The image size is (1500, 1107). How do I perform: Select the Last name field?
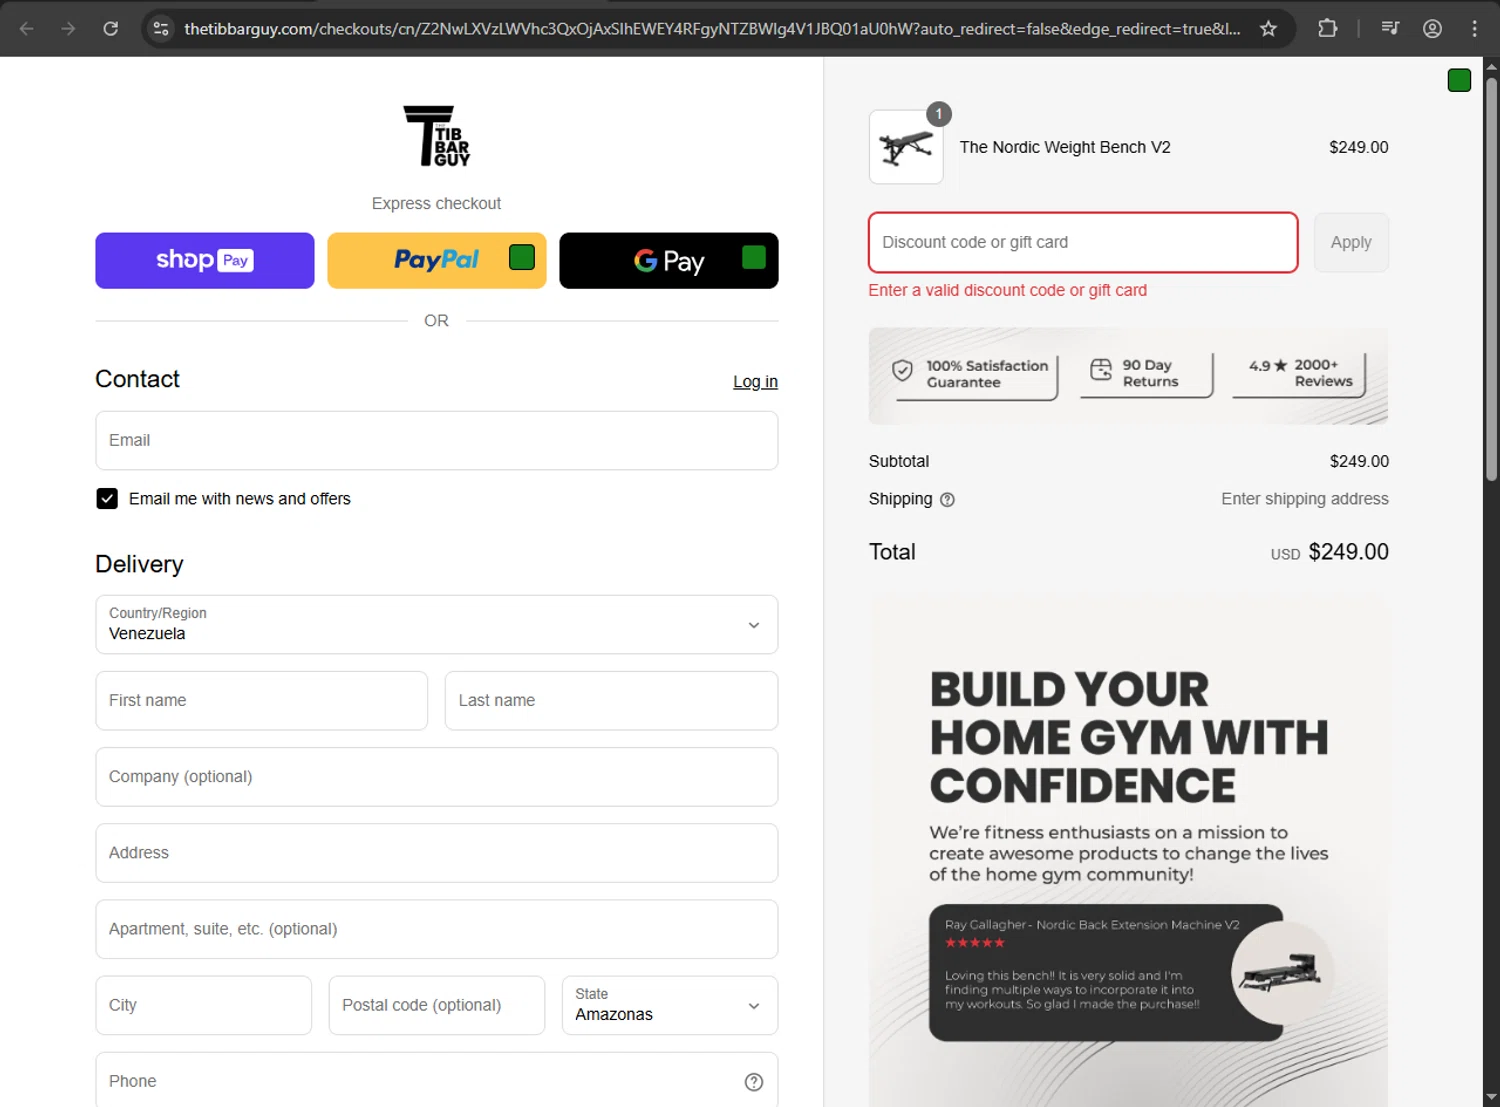coord(612,701)
